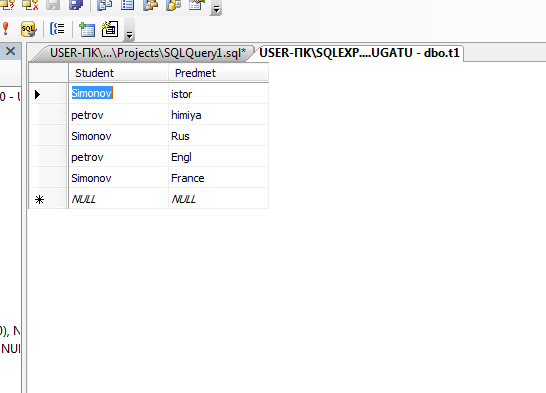Open the top toolbar options dropdown arrow

[x=216, y=9]
